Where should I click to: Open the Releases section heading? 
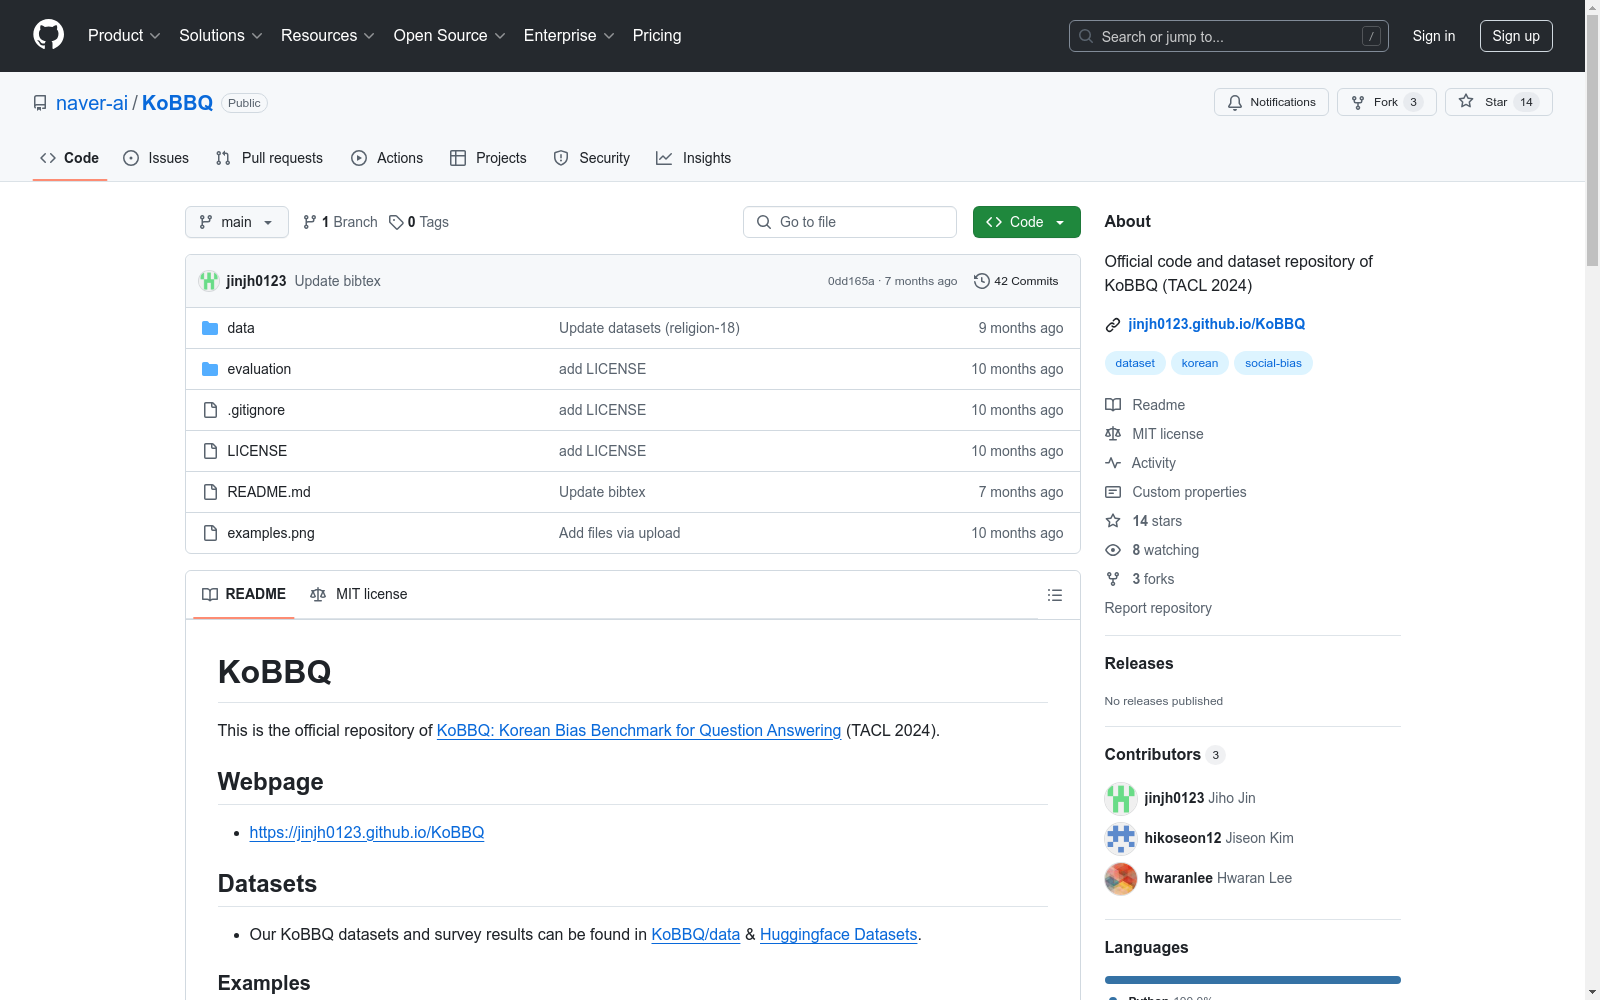pos(1139,663)
